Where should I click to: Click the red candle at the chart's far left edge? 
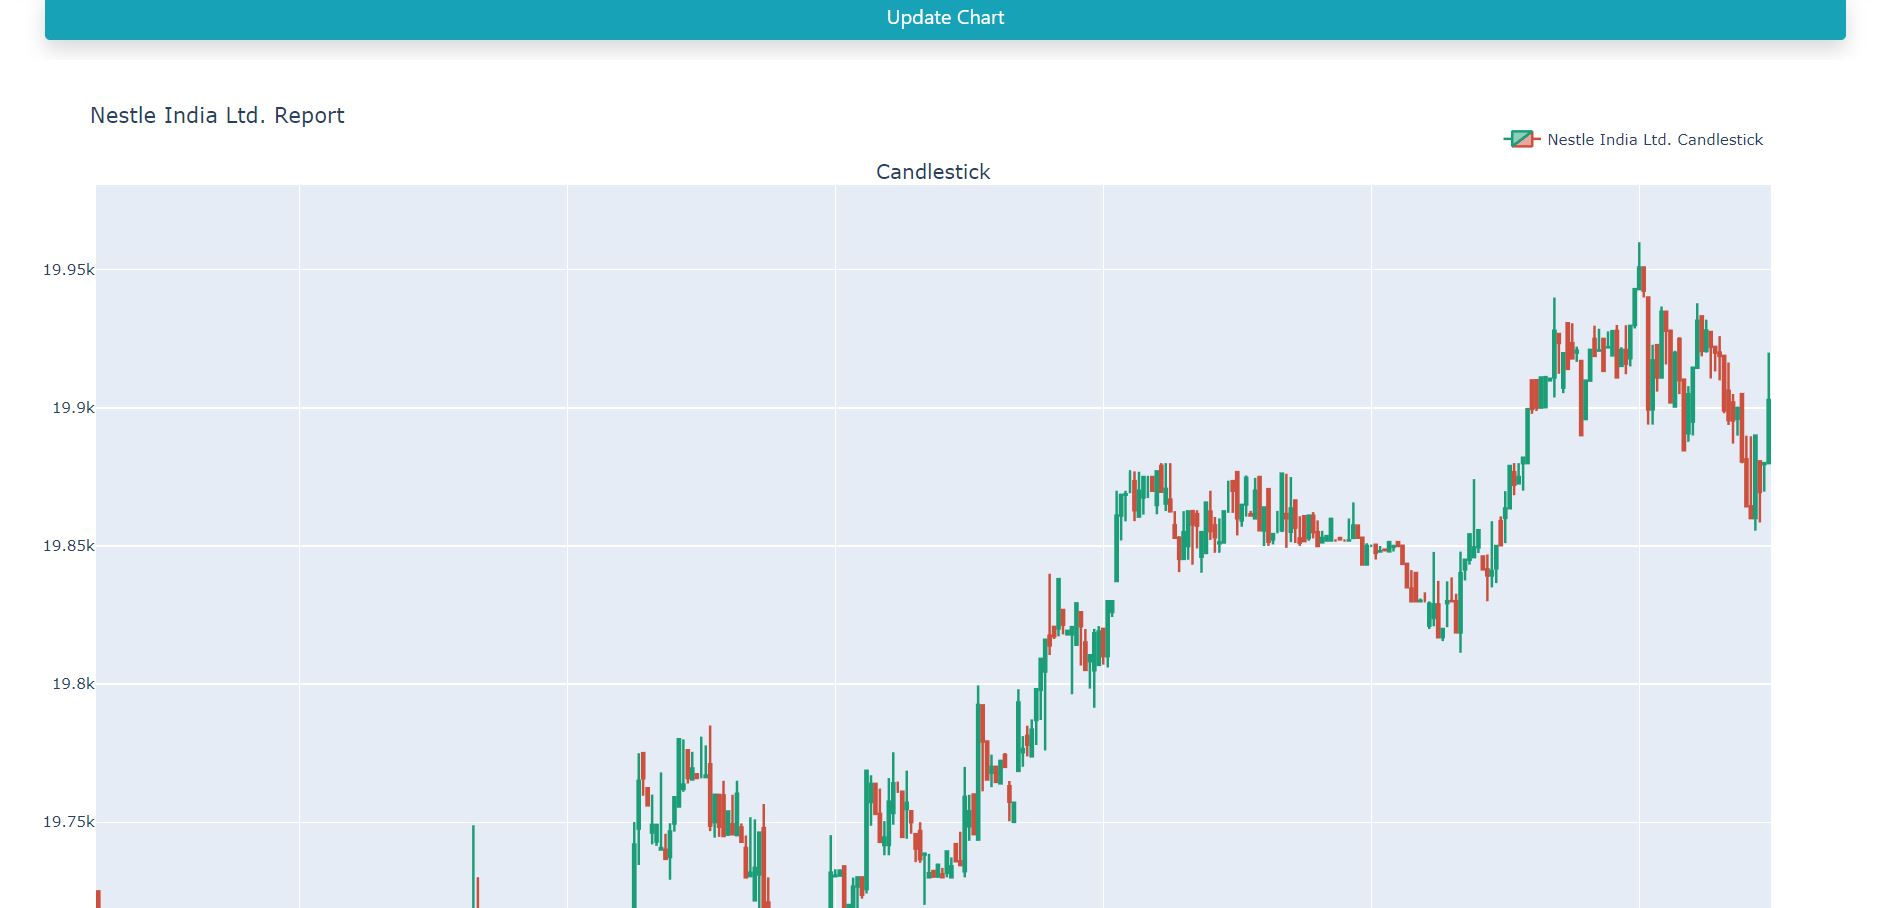coord(98,898)
